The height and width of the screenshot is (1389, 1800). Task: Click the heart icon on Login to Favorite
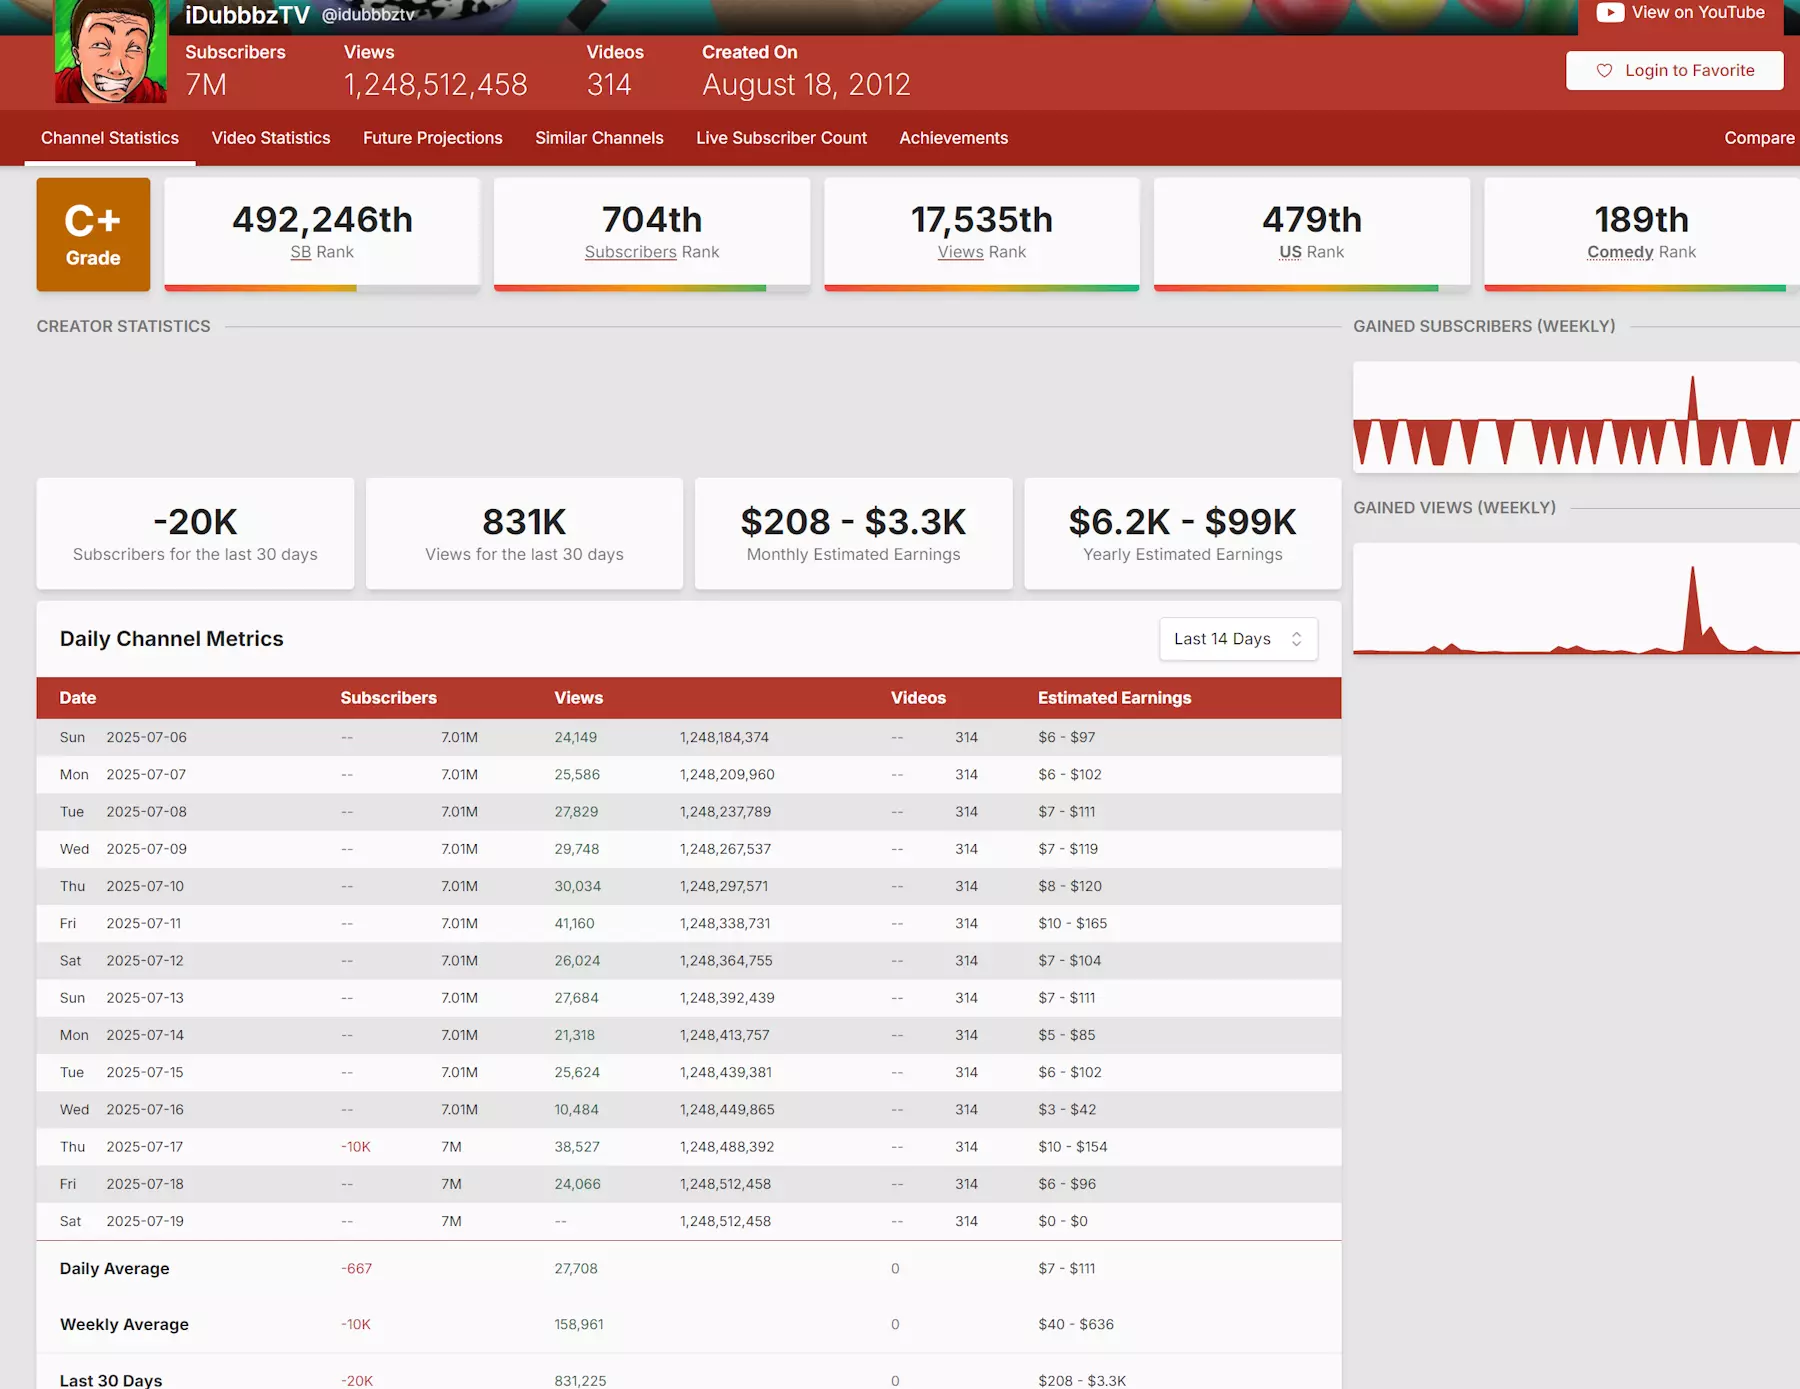coord(1604,70)
